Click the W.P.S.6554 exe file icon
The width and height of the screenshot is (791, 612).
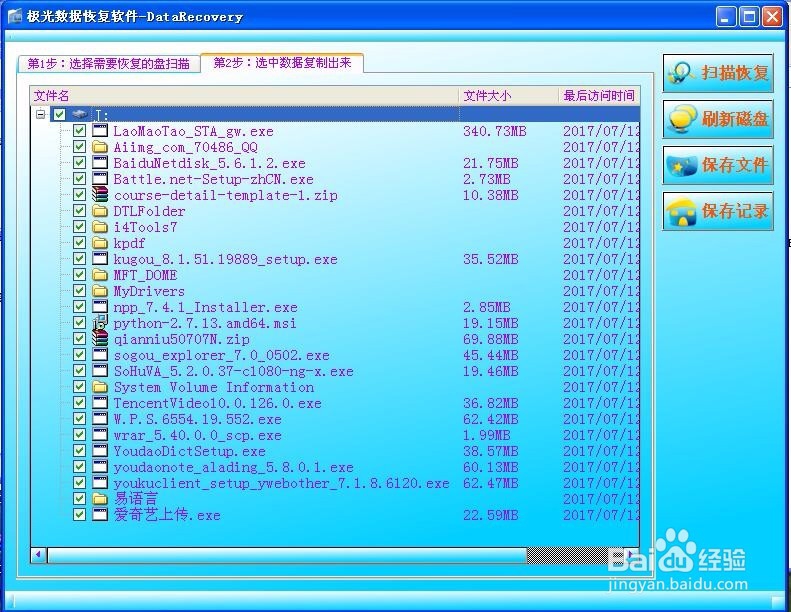(x=100, y=419)
